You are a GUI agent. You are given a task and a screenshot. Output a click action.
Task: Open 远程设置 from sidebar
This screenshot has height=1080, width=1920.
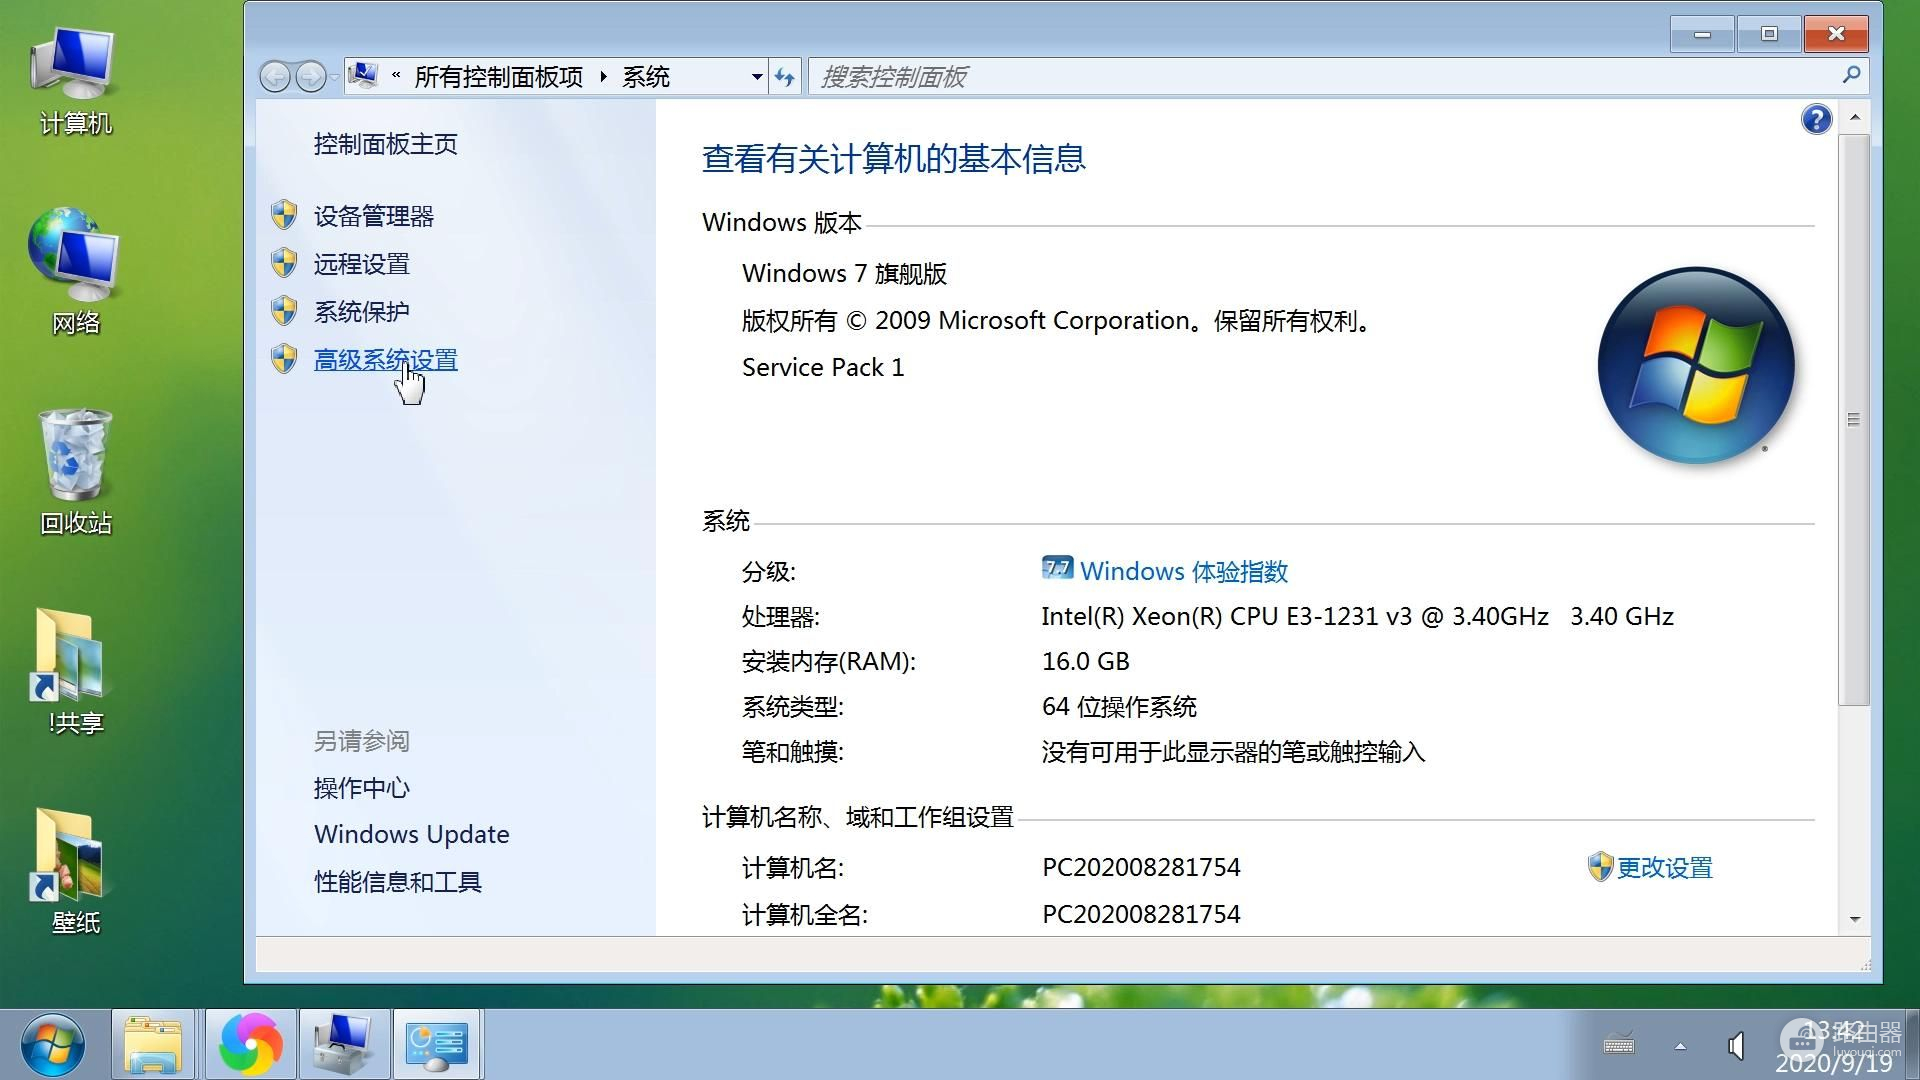pos(360,262)
